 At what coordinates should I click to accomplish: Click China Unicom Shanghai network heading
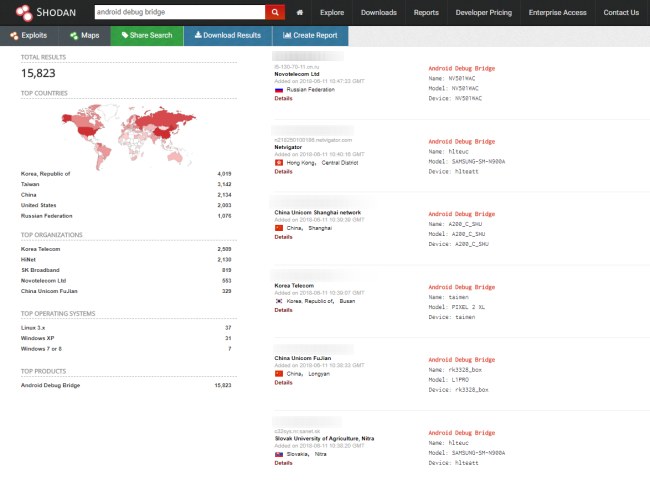coord(318,213)
